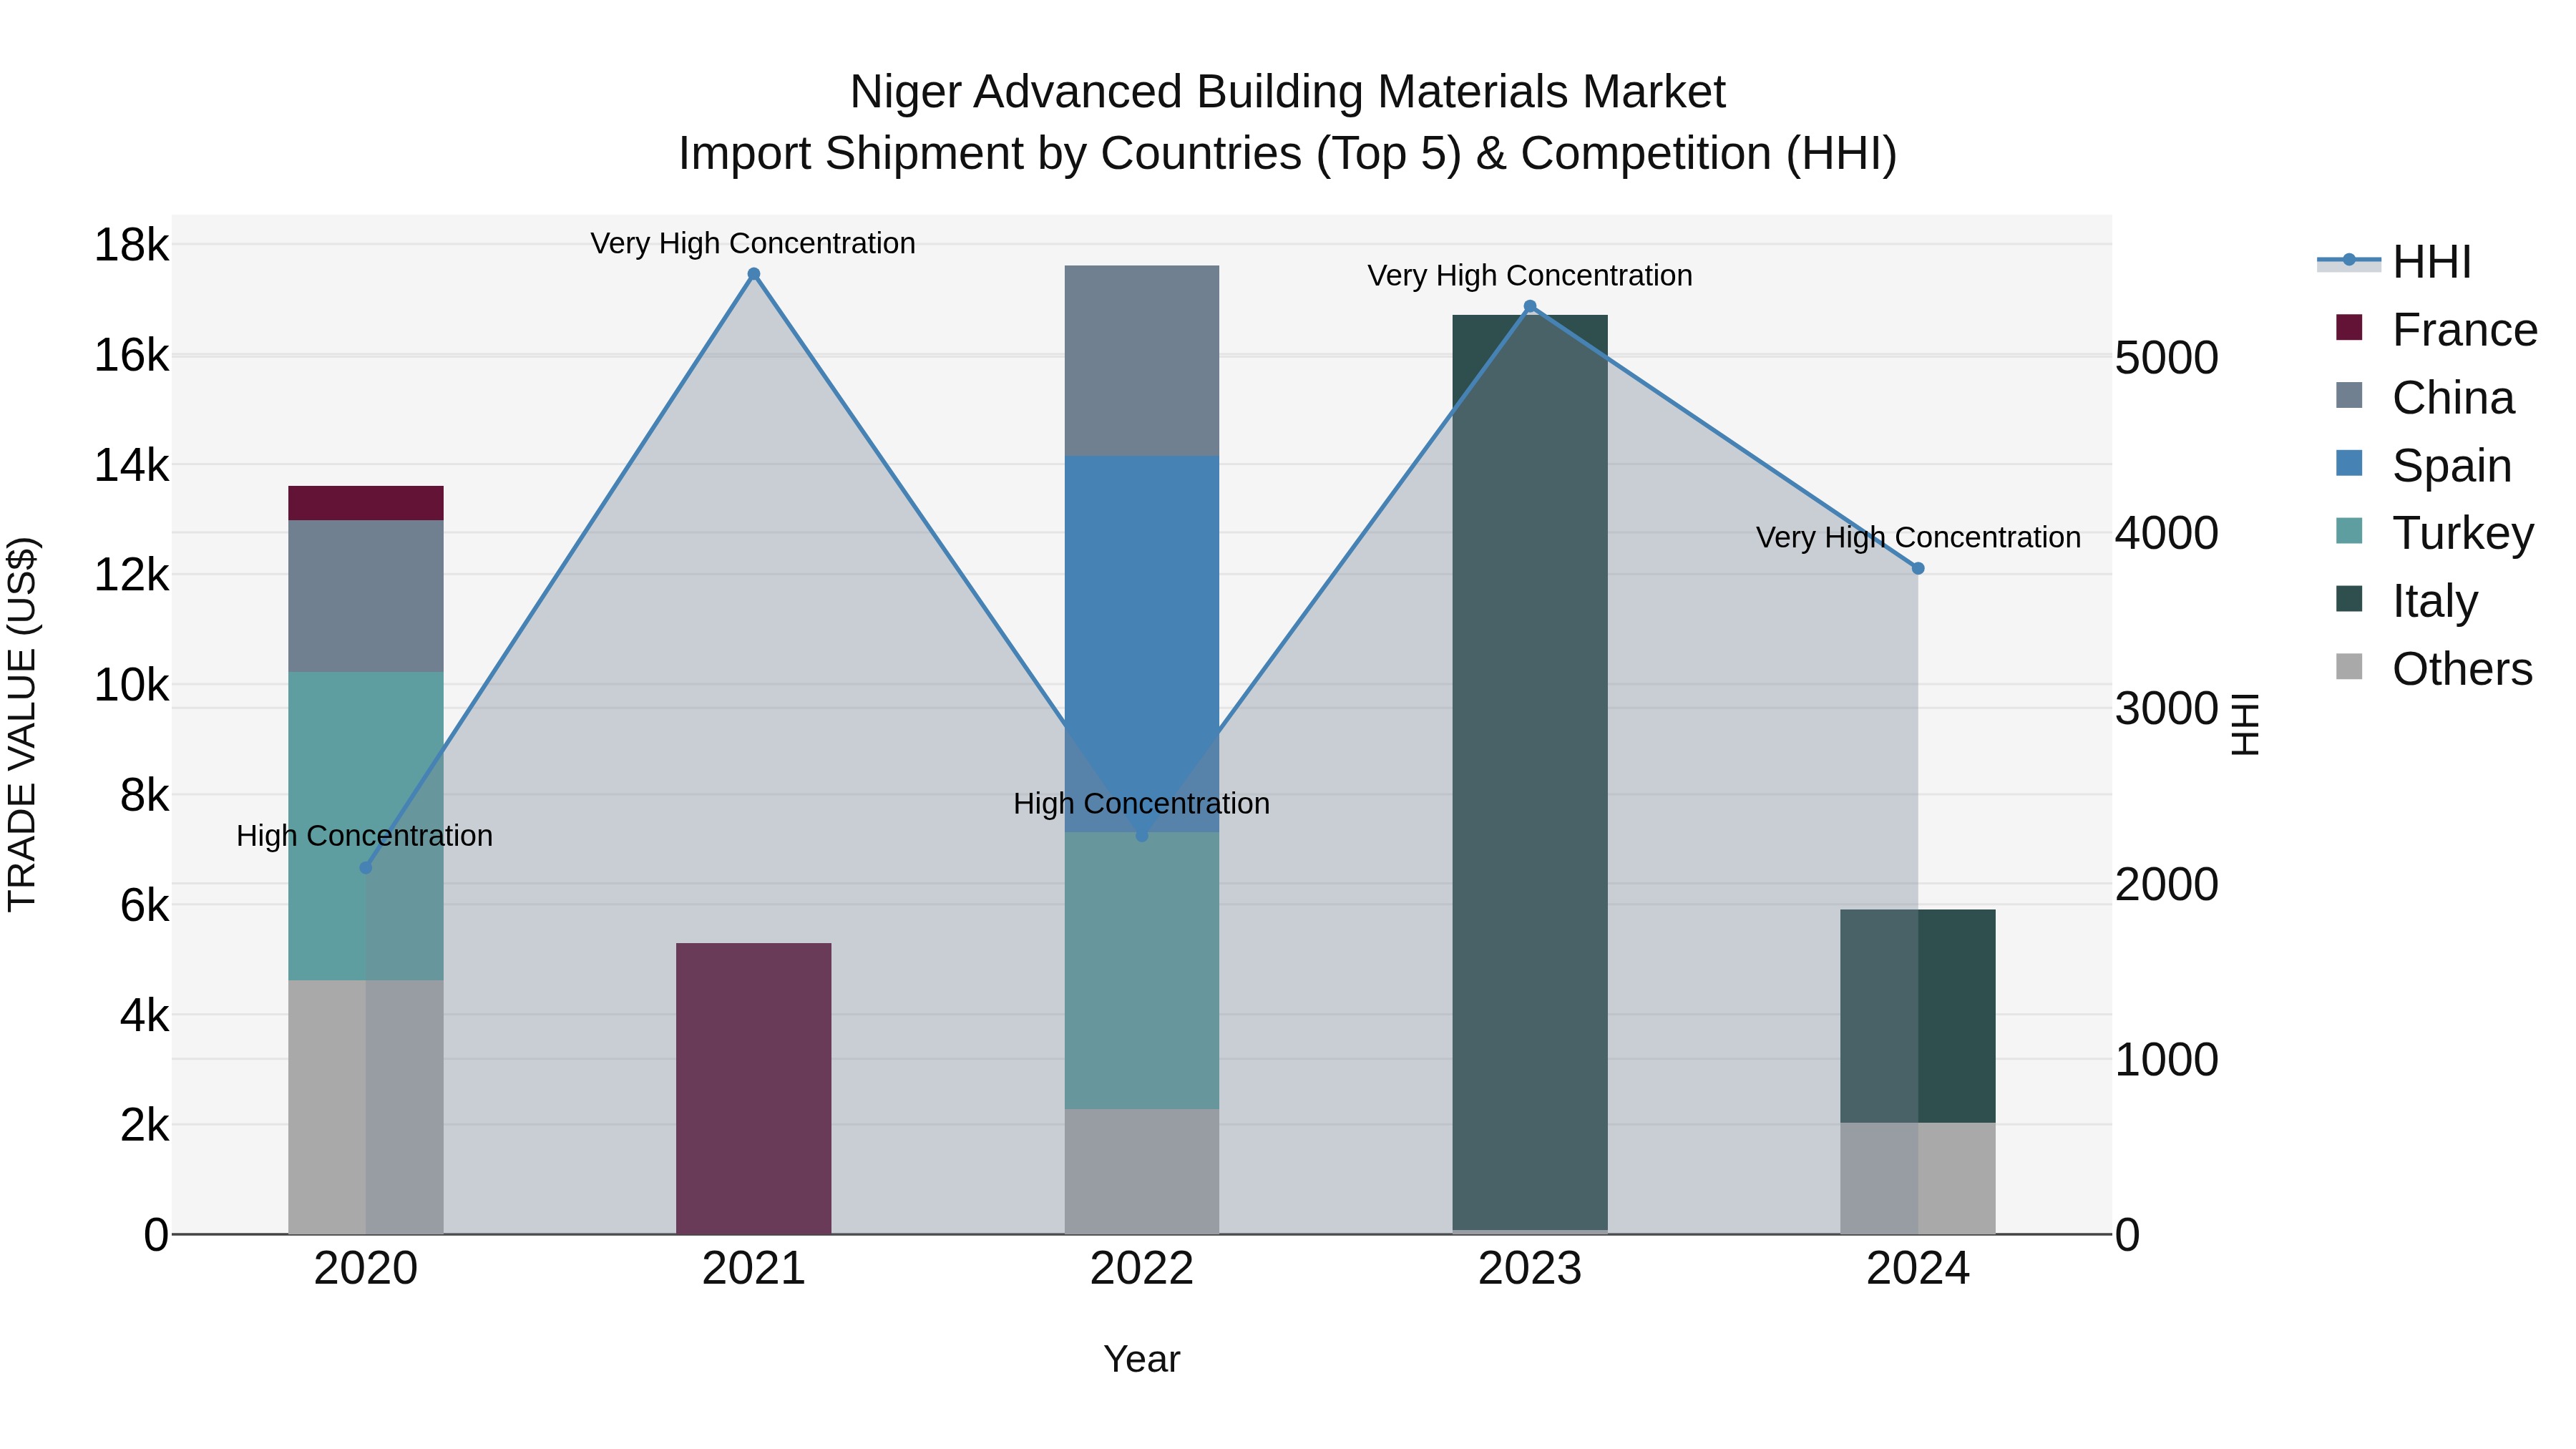The width and height of the screenshot is (2576, 1449).
Task: Click the 2024 x-axis label
Action: 1918,1269
